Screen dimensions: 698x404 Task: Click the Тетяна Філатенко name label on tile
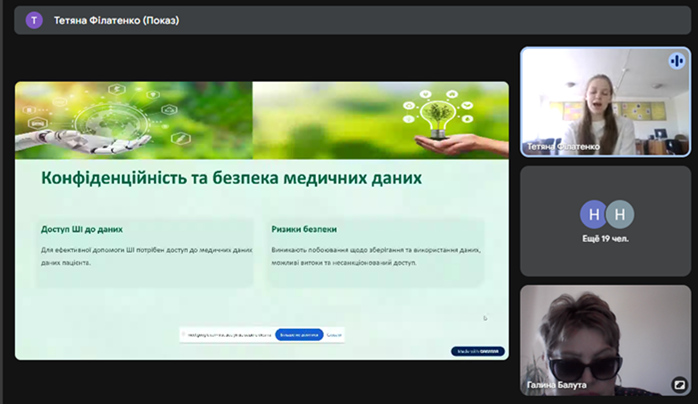click(564, 147)
